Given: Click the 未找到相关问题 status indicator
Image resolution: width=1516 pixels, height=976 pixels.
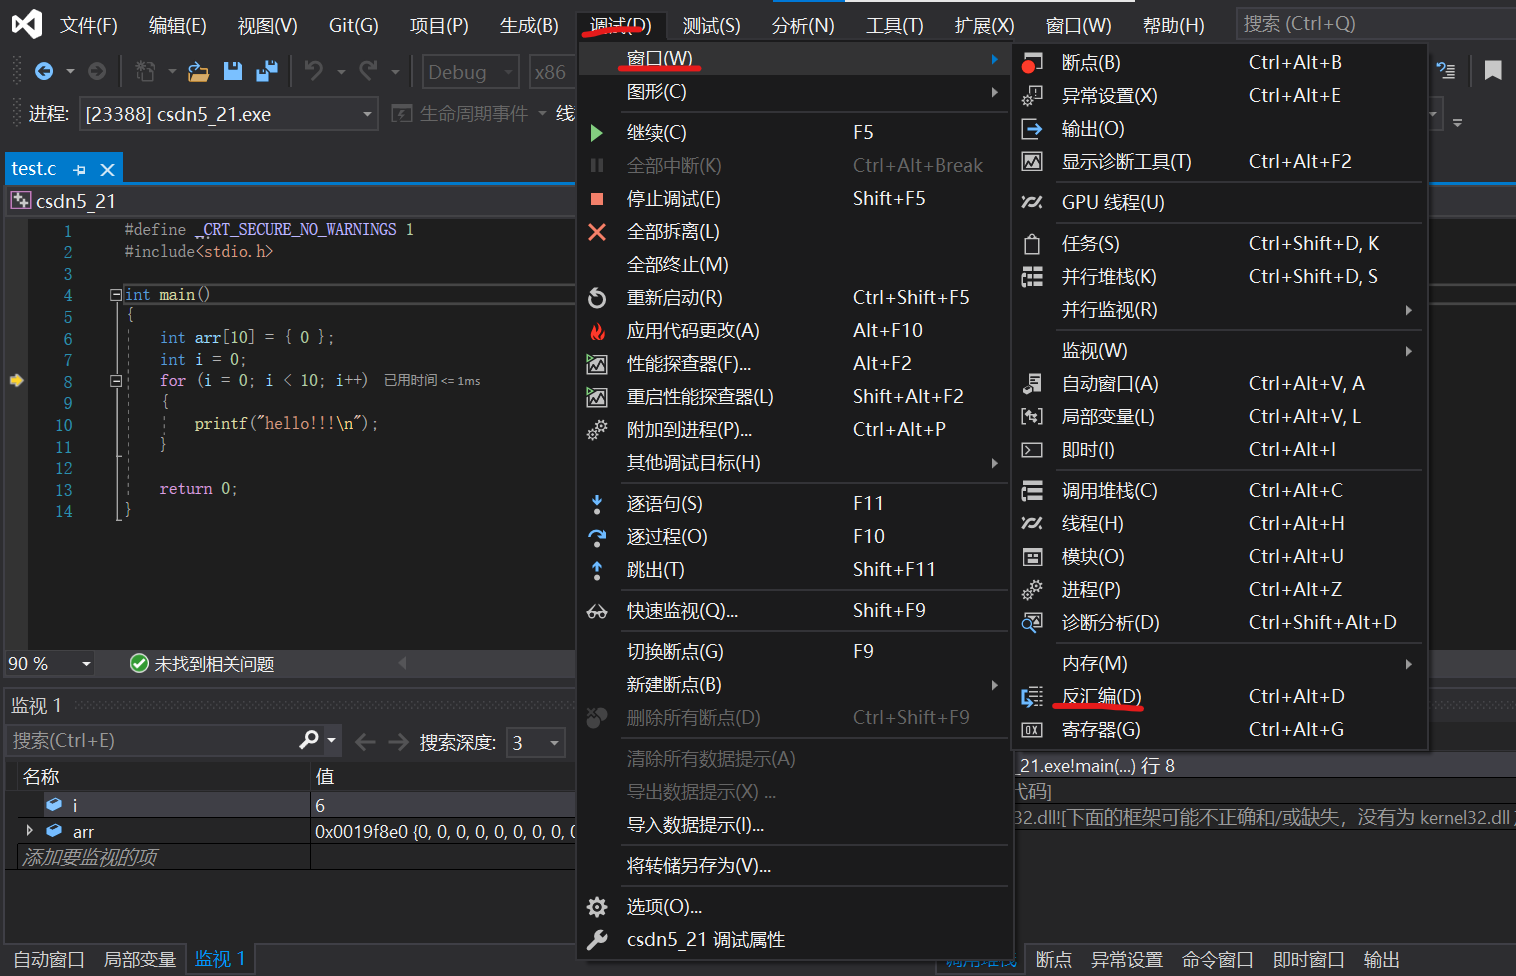Looking at the screenshot, I should 202,664.
